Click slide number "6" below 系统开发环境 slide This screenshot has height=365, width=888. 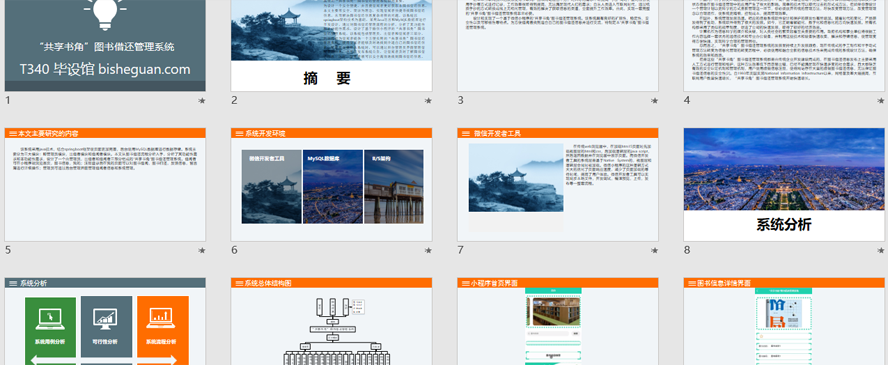pyautogui.click(x=234, y=250)
